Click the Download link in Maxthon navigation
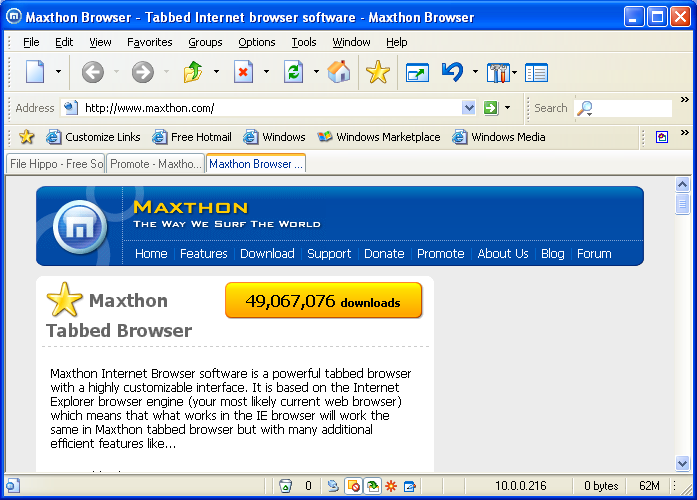Viewport: 697px width, 500px height. pos(267,254)
